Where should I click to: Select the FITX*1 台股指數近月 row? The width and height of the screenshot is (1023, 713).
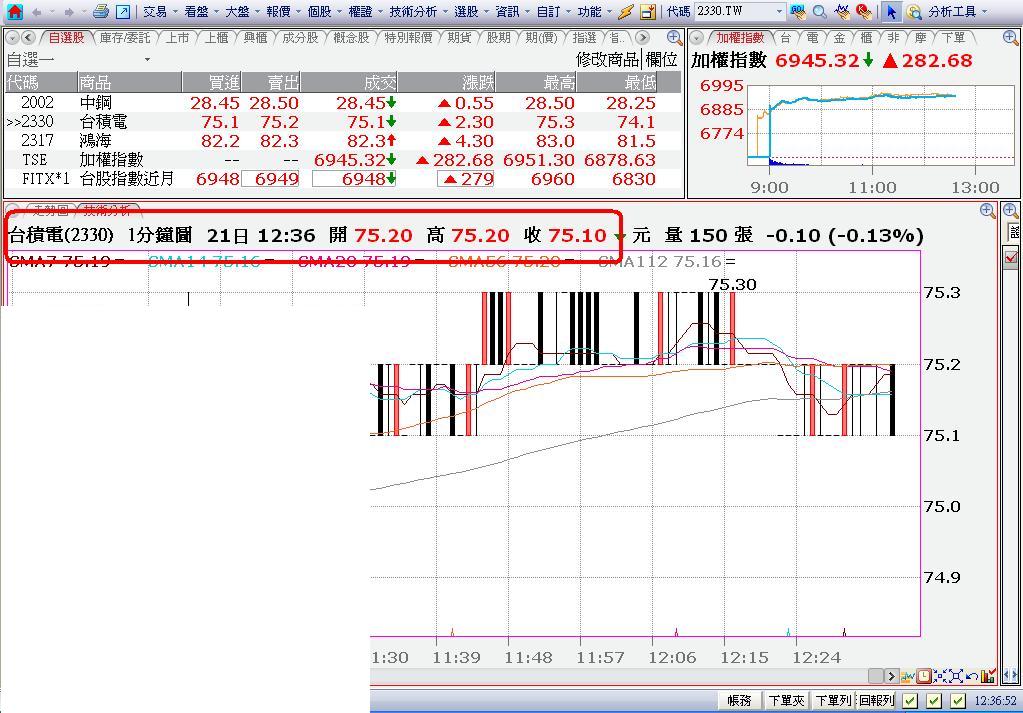point(343,178)
